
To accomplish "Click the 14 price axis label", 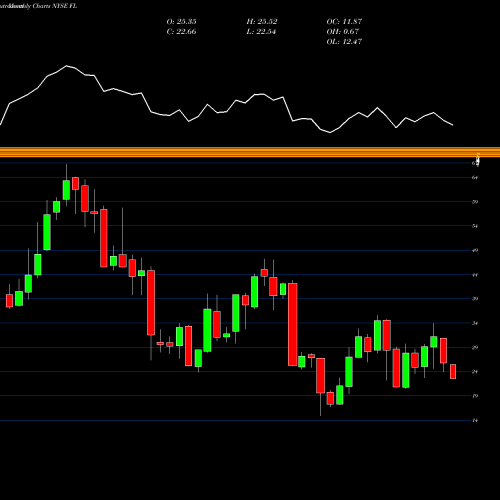I will (x=475, y=420).
